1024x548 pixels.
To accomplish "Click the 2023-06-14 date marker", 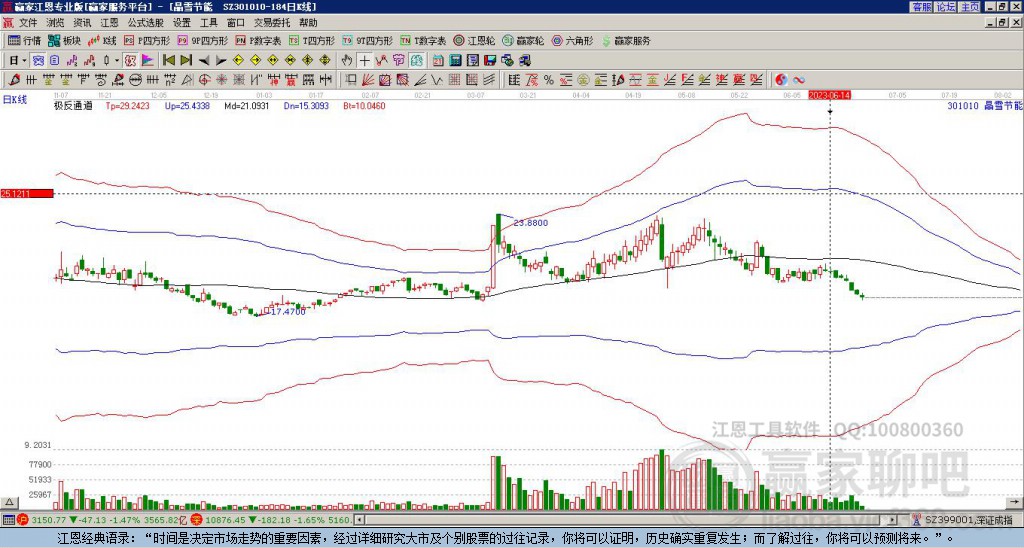I will pyautogui.click(x=829, y=95).
